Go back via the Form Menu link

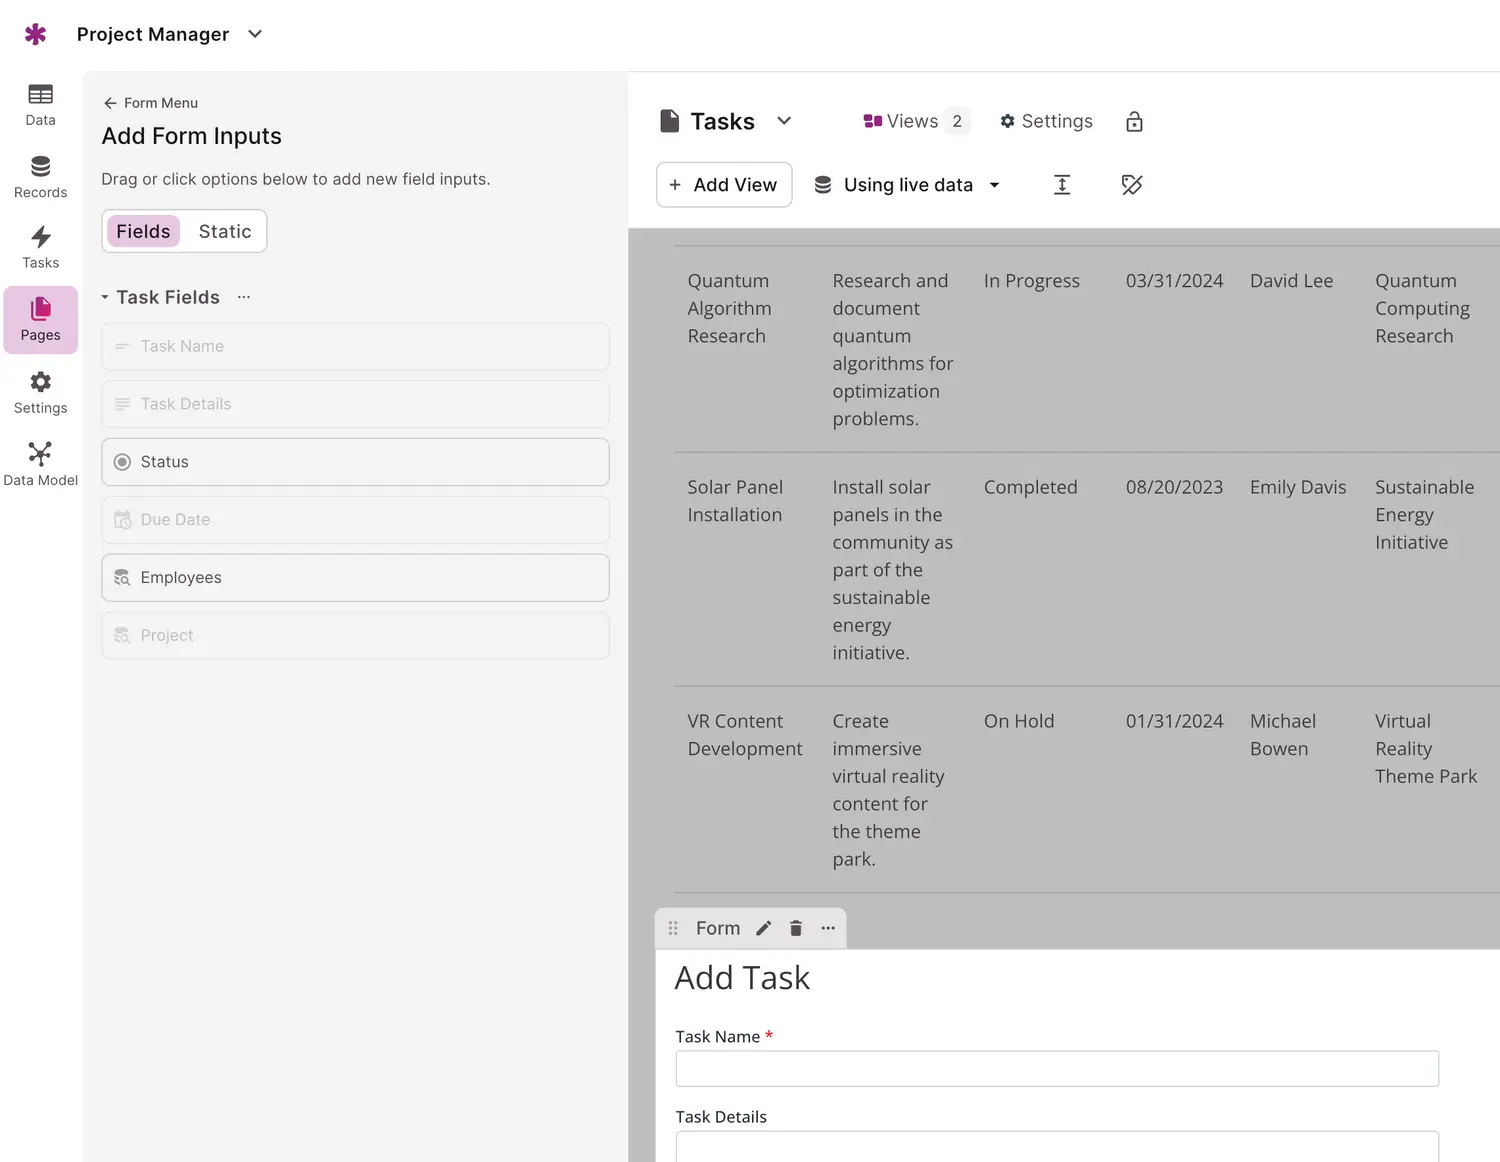pyautogui.click(x=150, y=103)
